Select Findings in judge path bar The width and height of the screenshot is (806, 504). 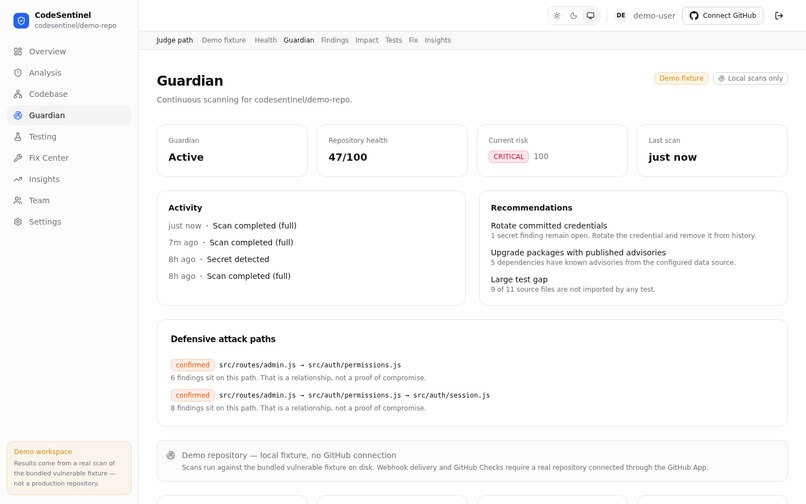[335, 40]
